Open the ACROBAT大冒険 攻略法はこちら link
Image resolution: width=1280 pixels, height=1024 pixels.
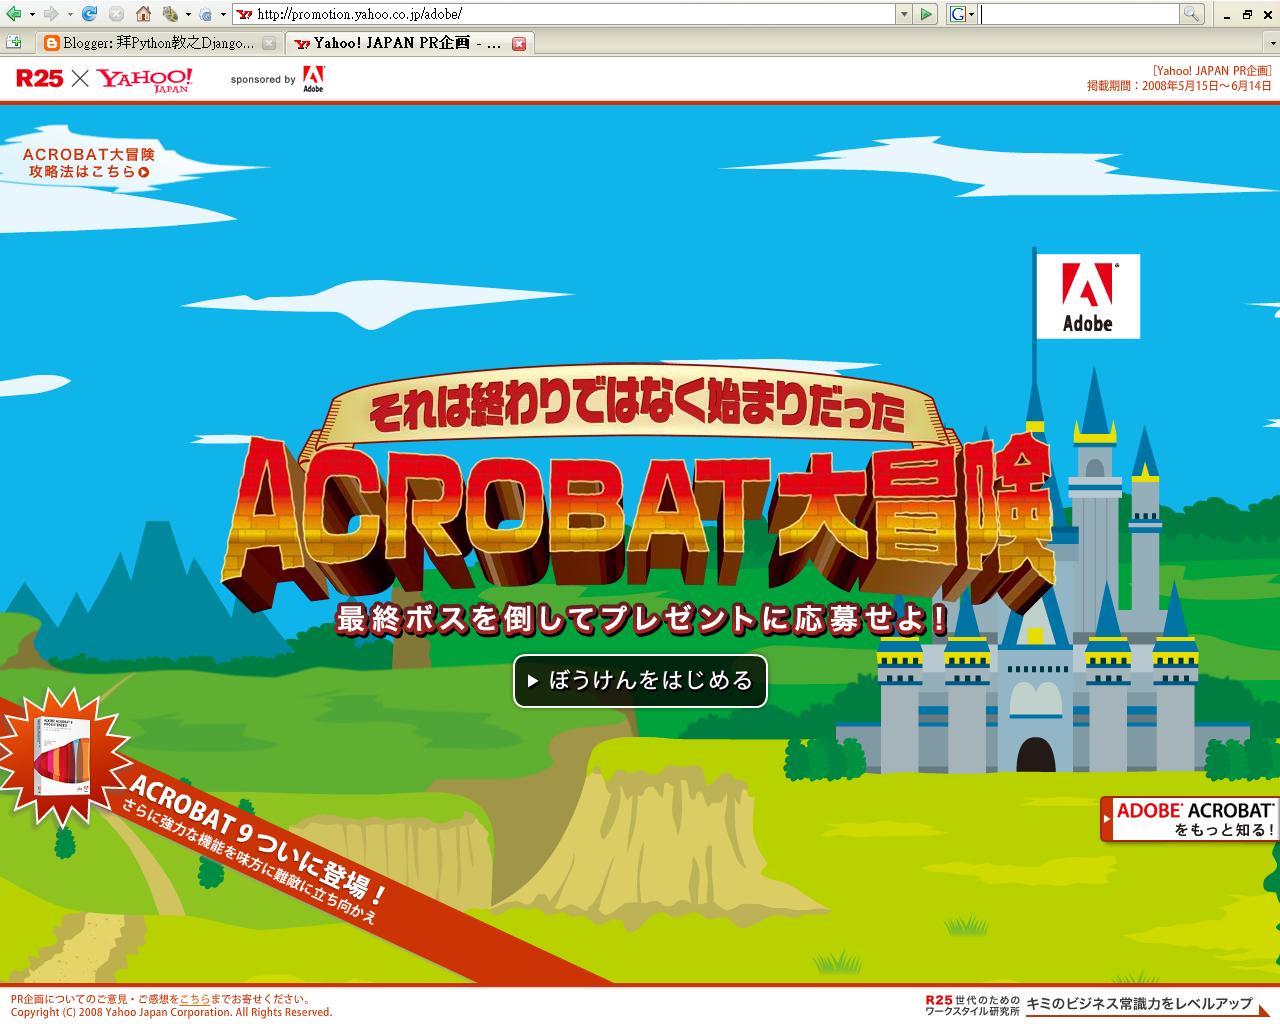coord(88,163)
